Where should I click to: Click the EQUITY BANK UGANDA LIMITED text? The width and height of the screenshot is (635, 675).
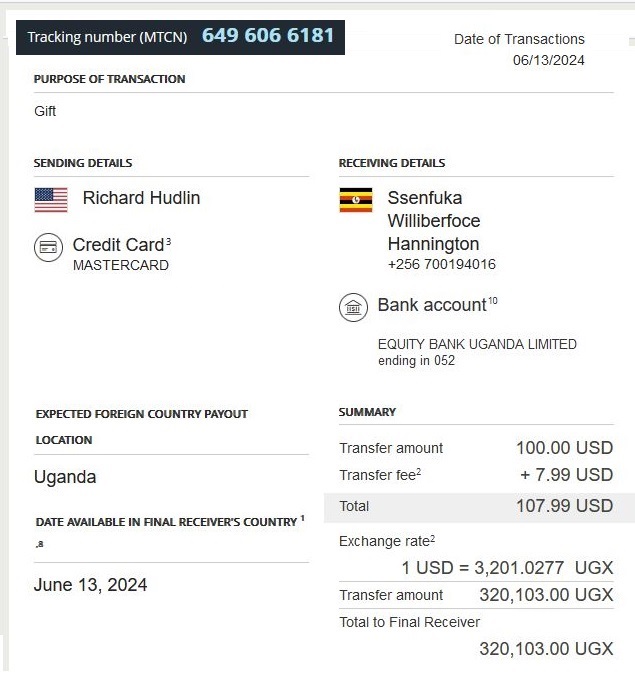477,344
